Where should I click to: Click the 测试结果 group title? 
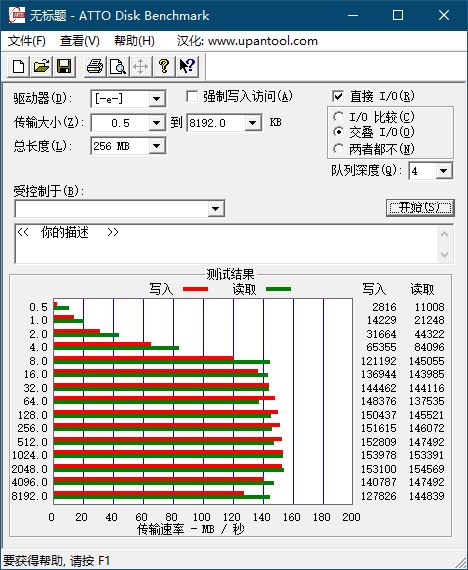pos(230,274)
